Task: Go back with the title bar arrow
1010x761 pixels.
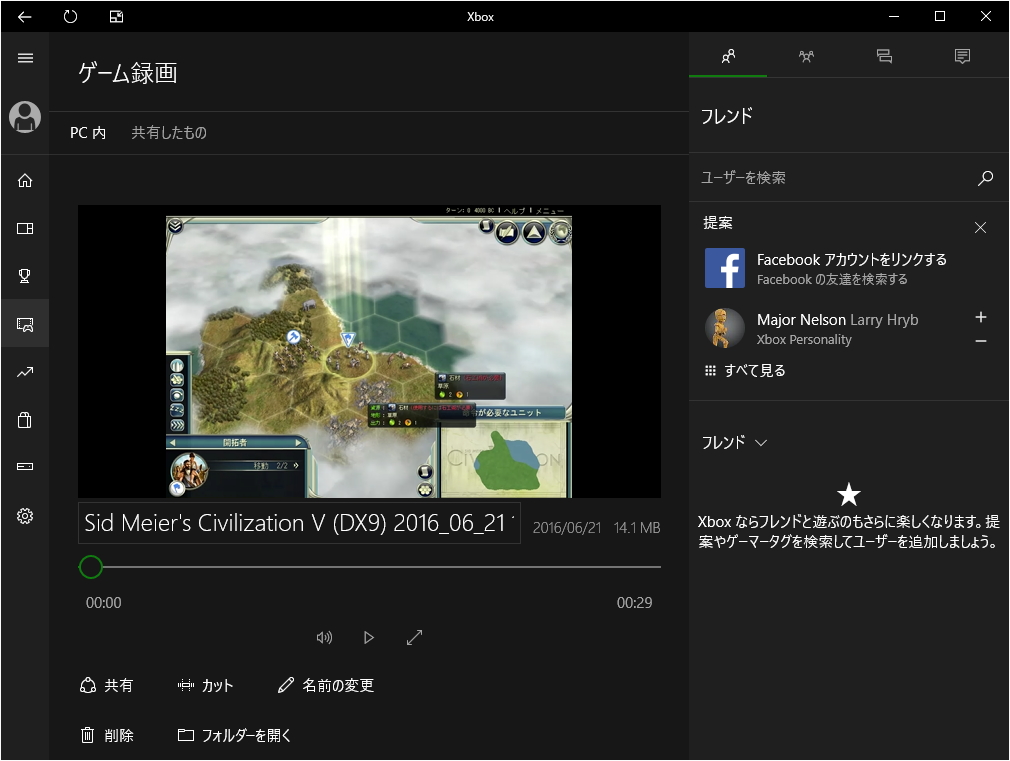Action: [x=24, y=17]
